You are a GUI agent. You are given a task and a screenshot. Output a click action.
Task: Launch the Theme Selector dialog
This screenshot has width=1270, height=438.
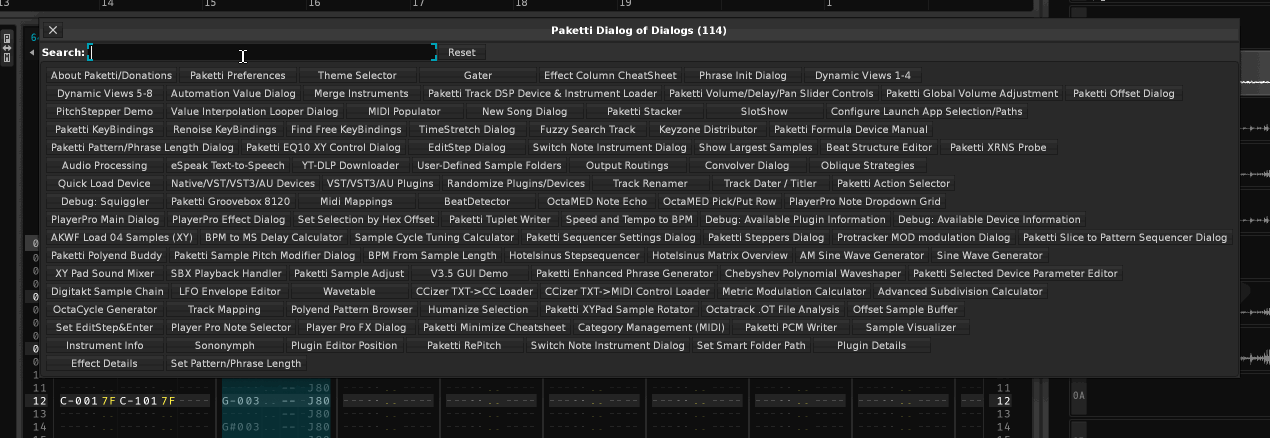coord(357,76)
